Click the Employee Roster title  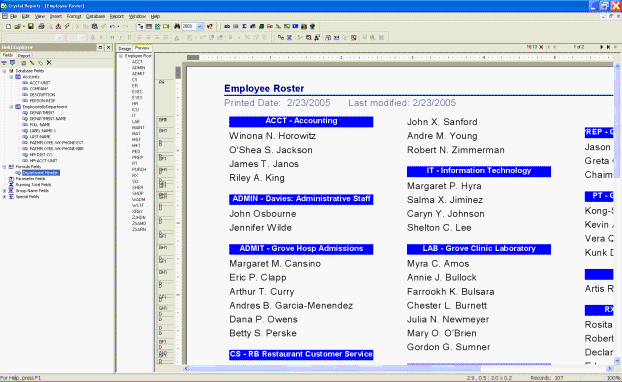pos(264,88)
